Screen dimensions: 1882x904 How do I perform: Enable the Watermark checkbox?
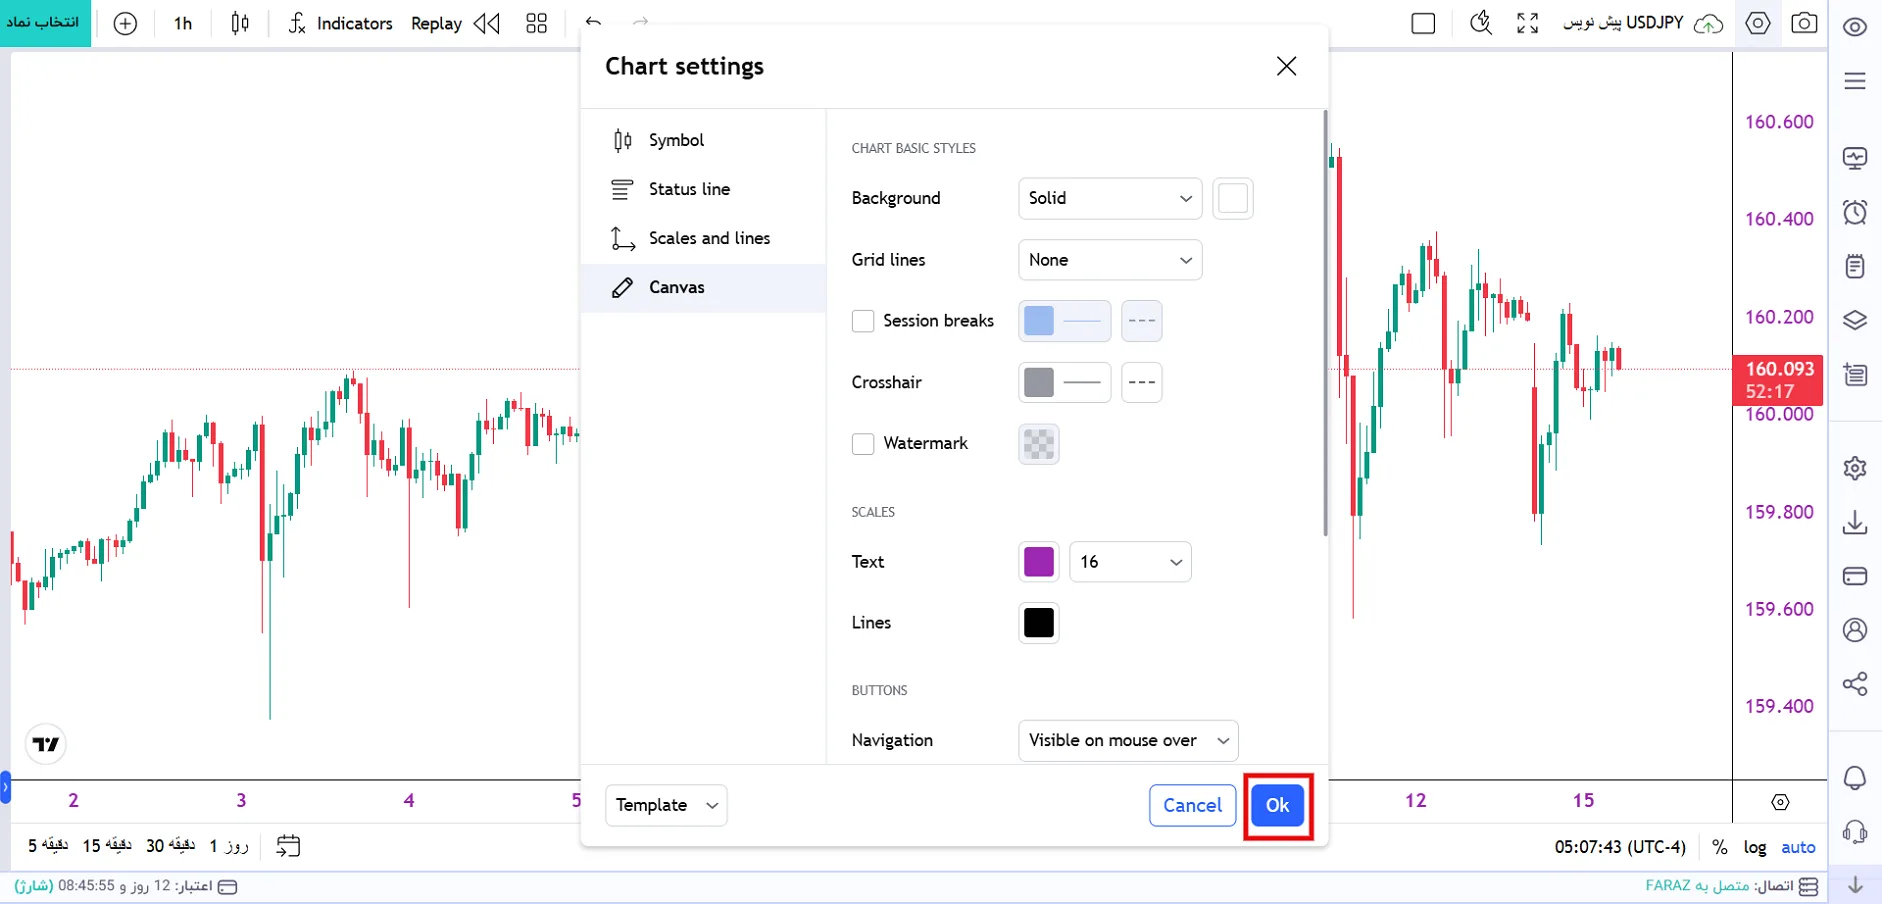863,444
